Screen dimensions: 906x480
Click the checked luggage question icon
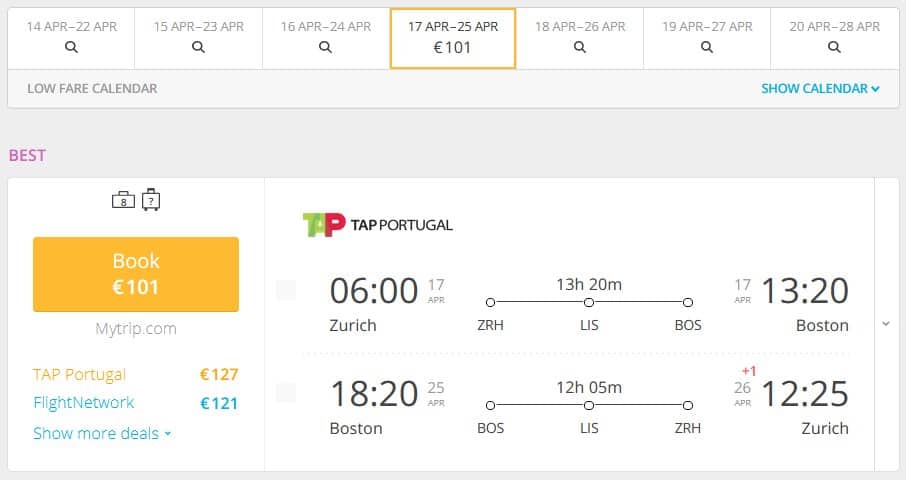tap(151, 200)
